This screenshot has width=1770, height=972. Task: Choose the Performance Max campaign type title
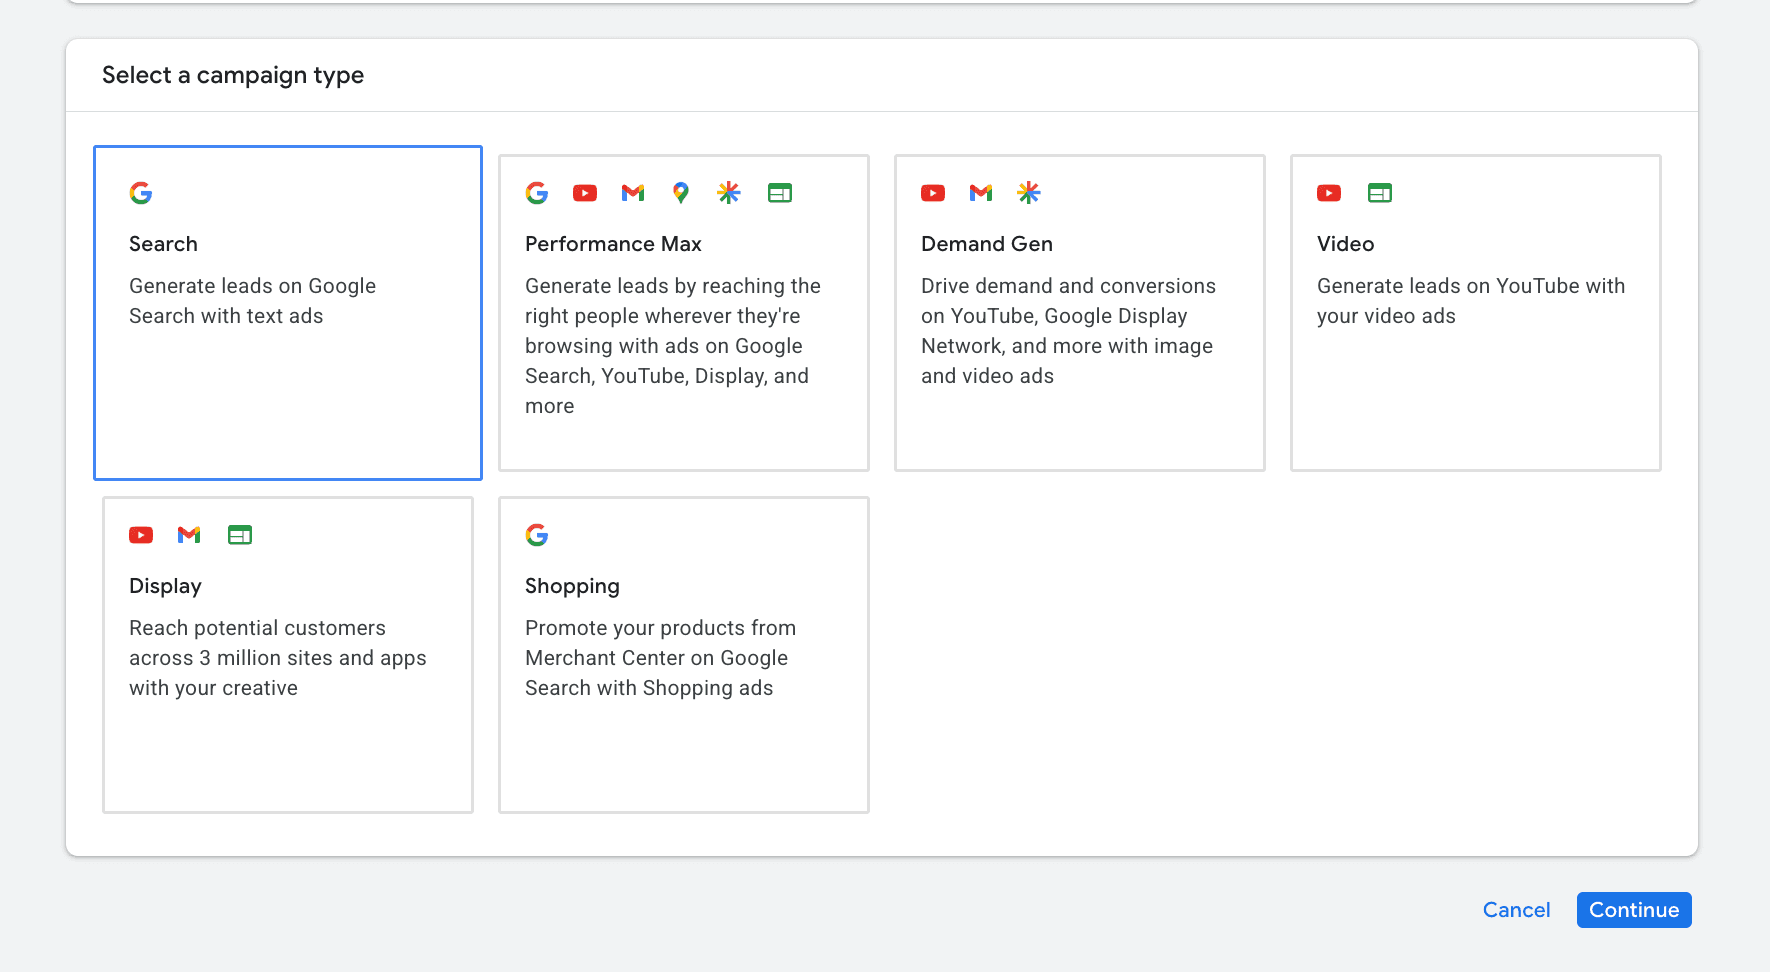(x=613, y=244)
